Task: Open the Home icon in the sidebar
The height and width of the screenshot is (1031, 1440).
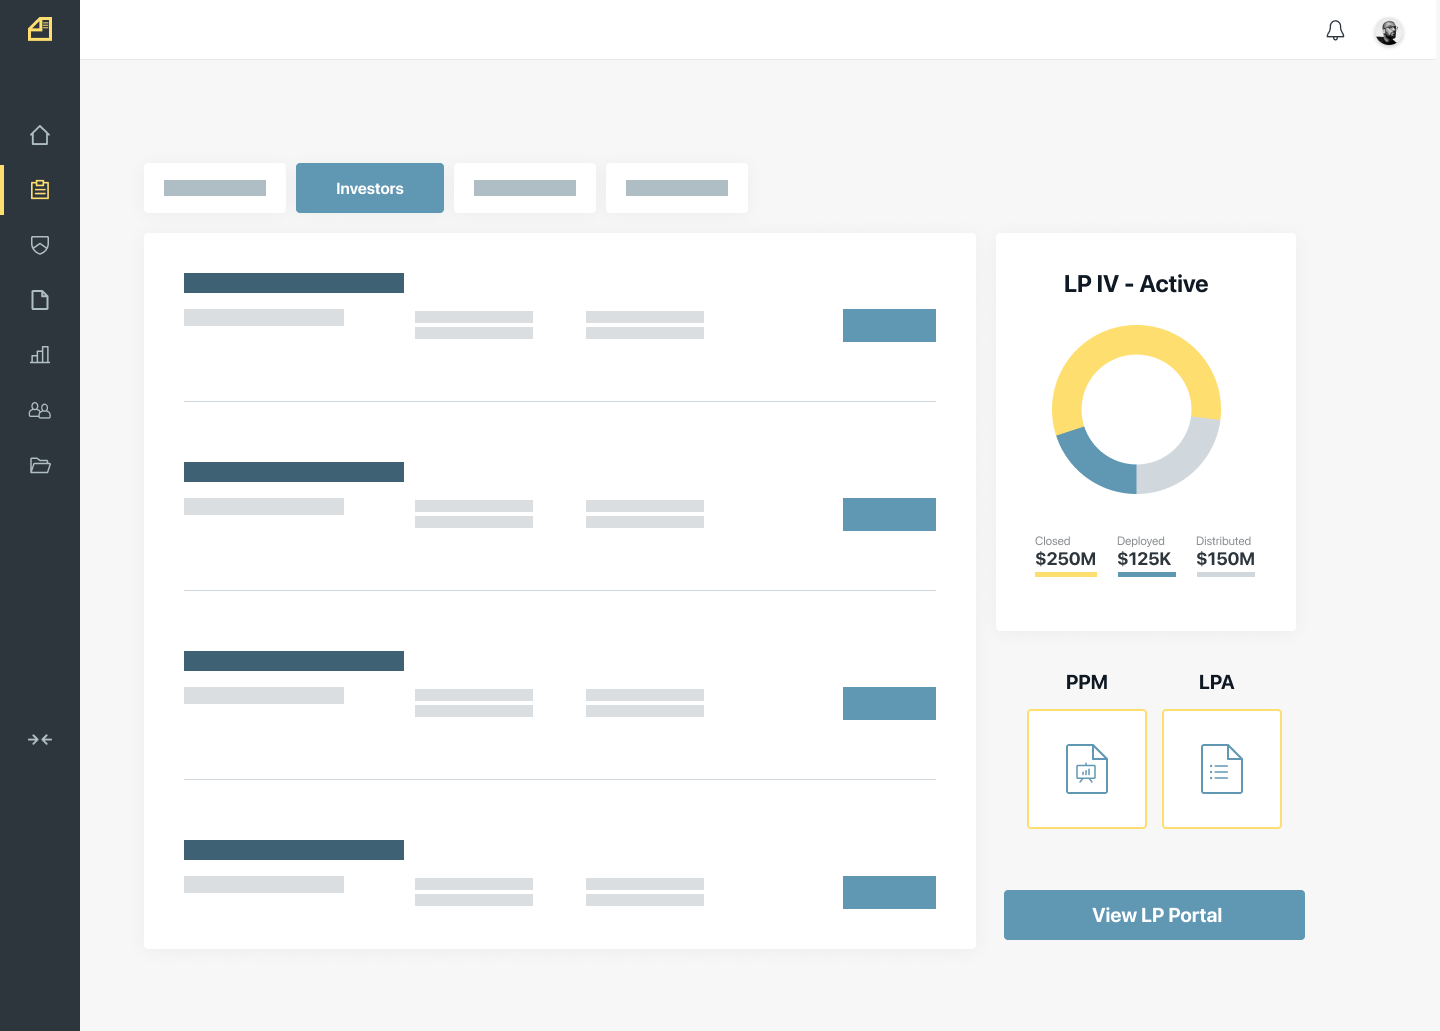Action: pos(40,135)
